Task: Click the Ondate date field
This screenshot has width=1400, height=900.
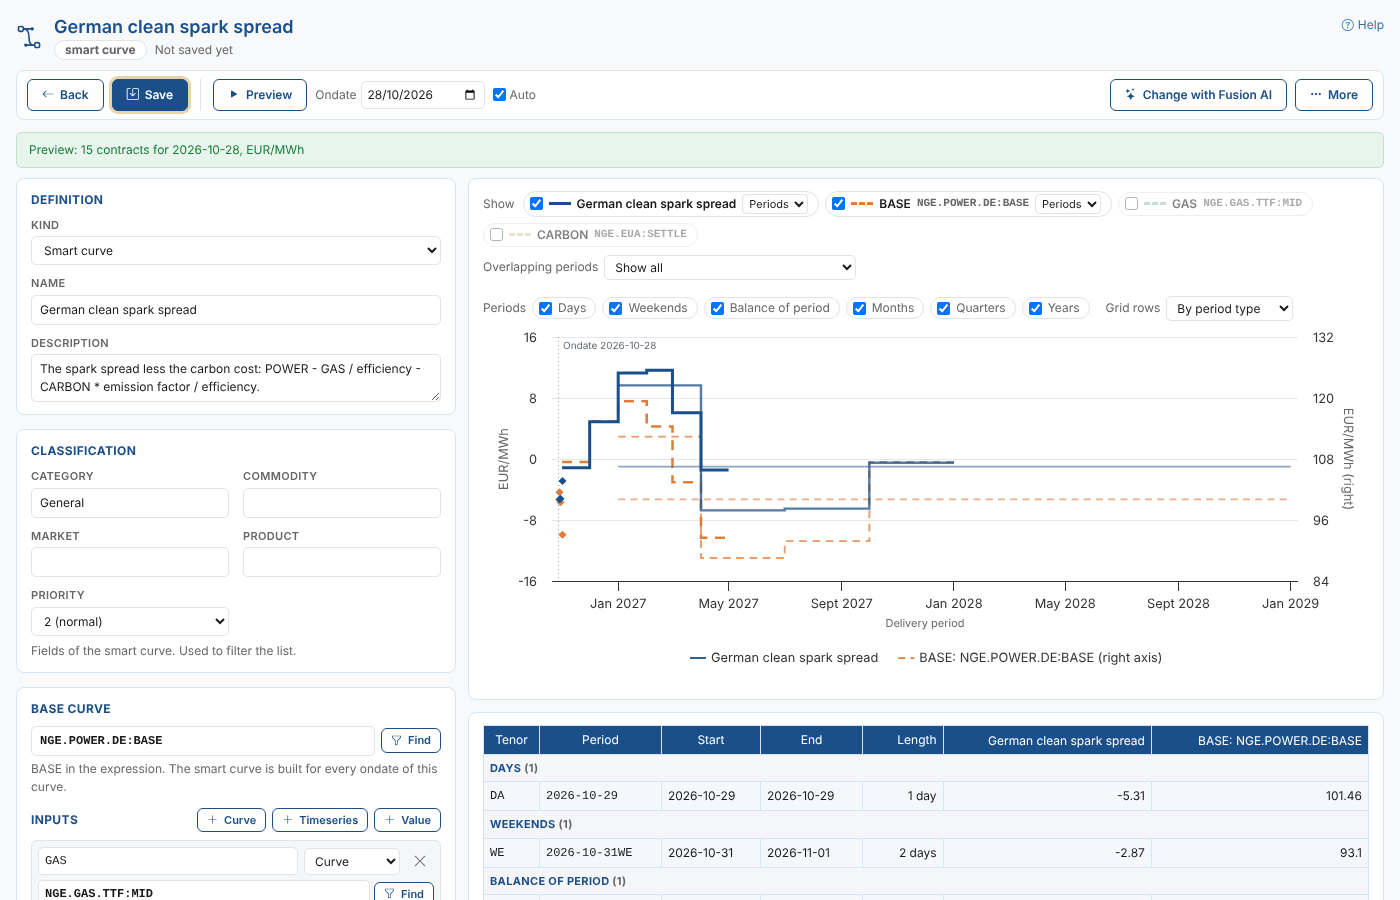Action: (x=422, y=95)
